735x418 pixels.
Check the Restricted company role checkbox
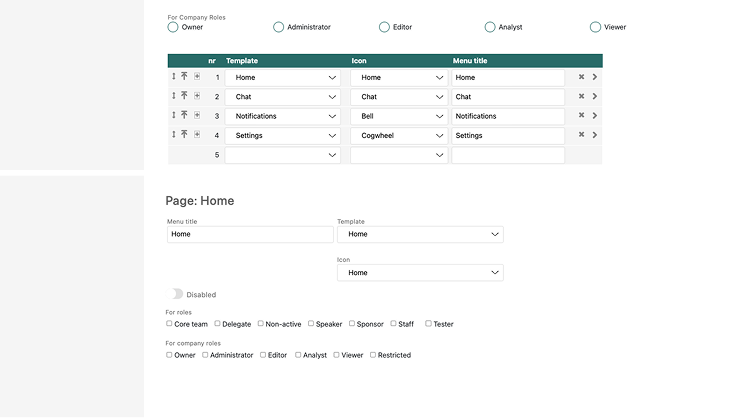click(x=373, y=355)
